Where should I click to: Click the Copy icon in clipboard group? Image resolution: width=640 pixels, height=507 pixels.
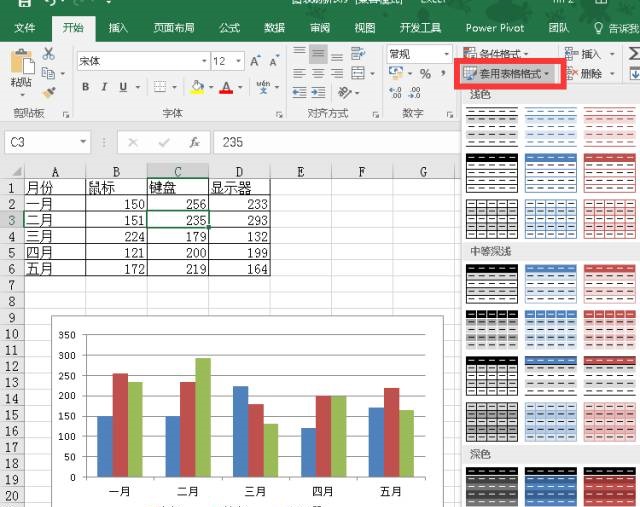click(48, 73)
